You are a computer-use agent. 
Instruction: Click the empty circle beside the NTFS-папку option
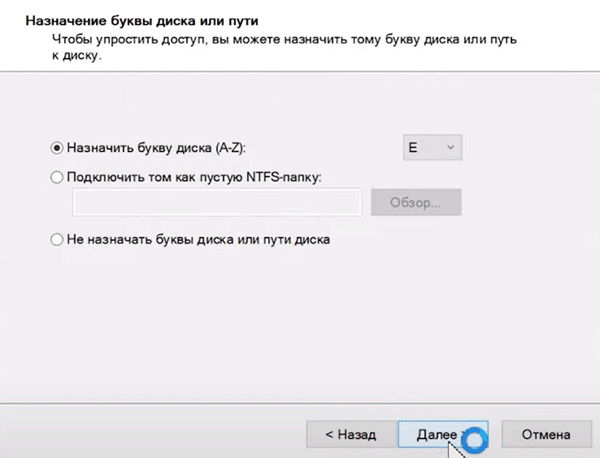(x=57, y=177)
